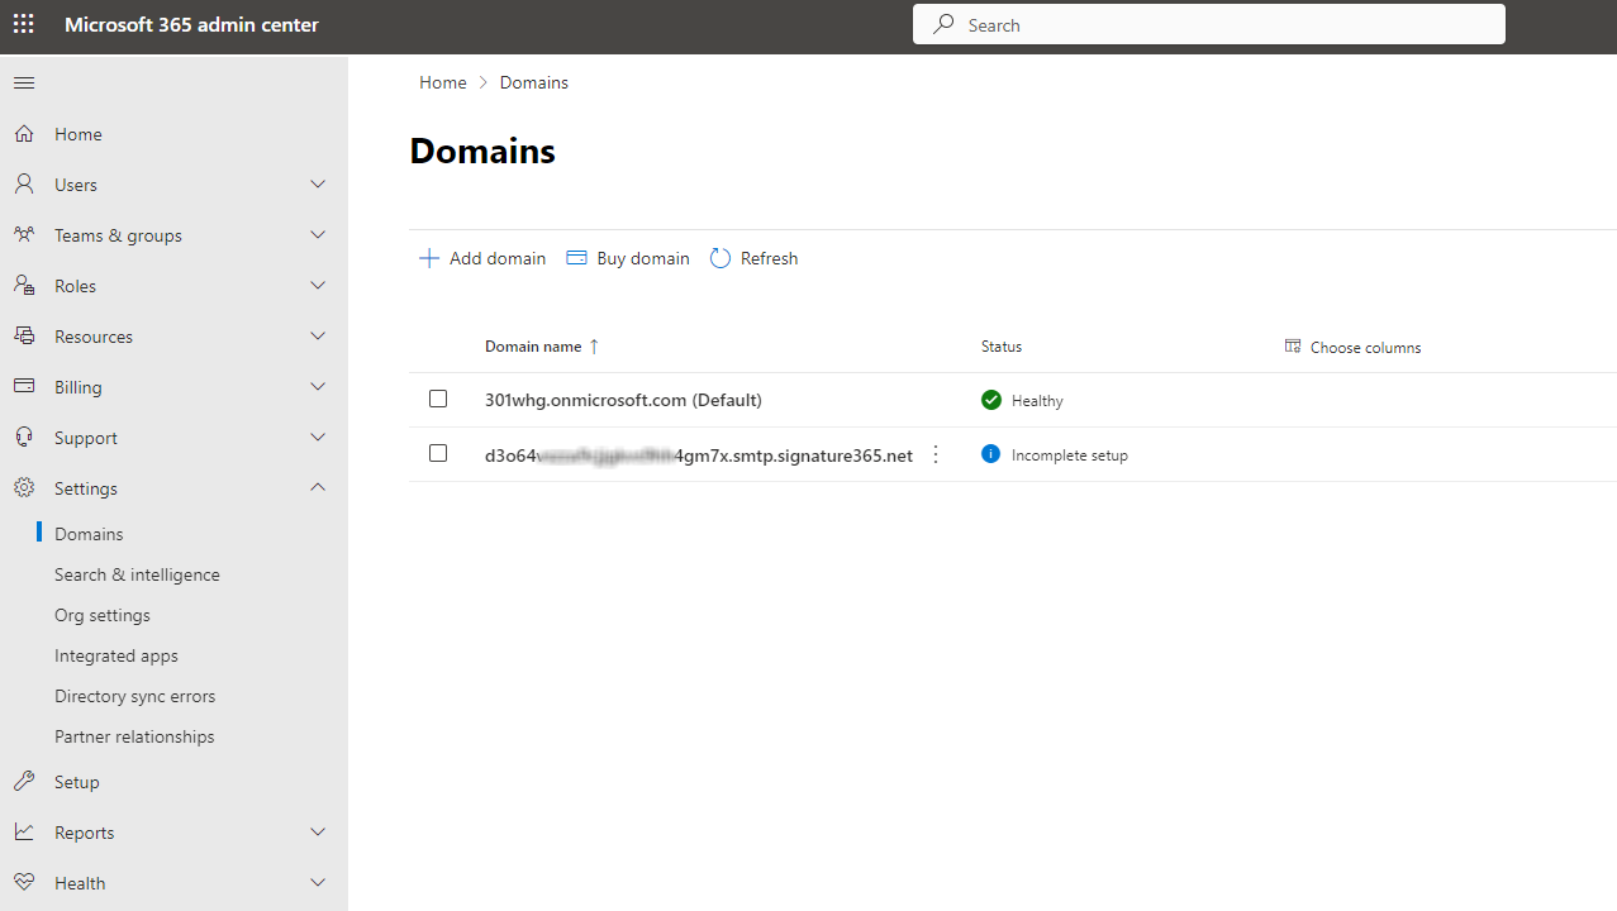
Task: Click the Buy domain card icon
Action: pos(576,258)
